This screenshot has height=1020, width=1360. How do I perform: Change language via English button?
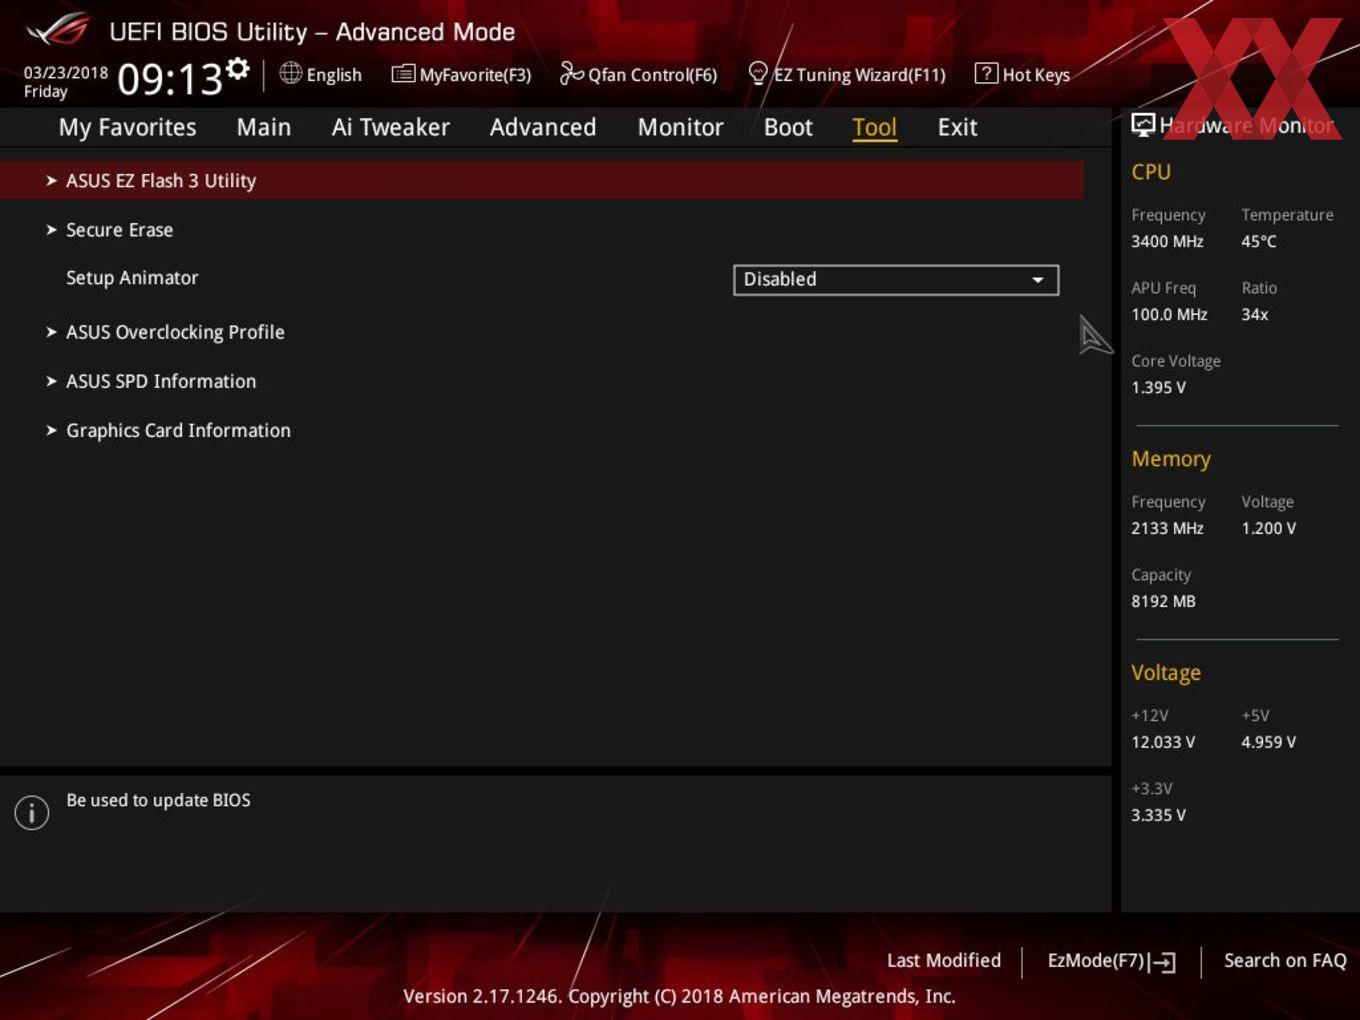point(321,74)
